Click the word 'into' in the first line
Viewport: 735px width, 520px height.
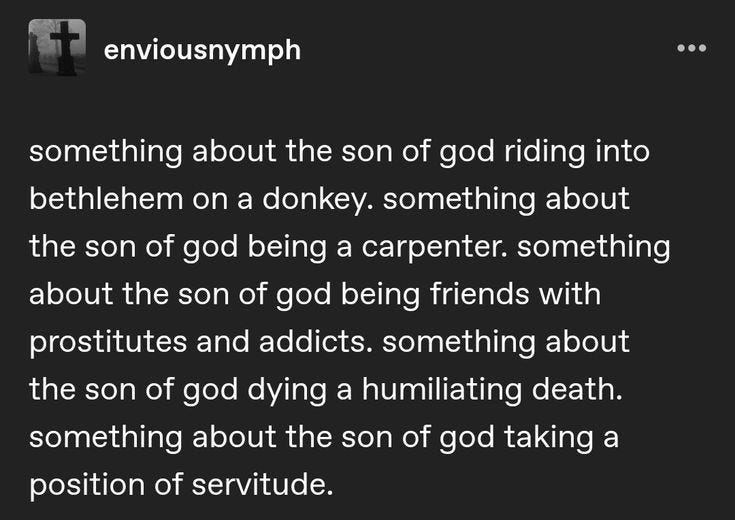[622, 151]
